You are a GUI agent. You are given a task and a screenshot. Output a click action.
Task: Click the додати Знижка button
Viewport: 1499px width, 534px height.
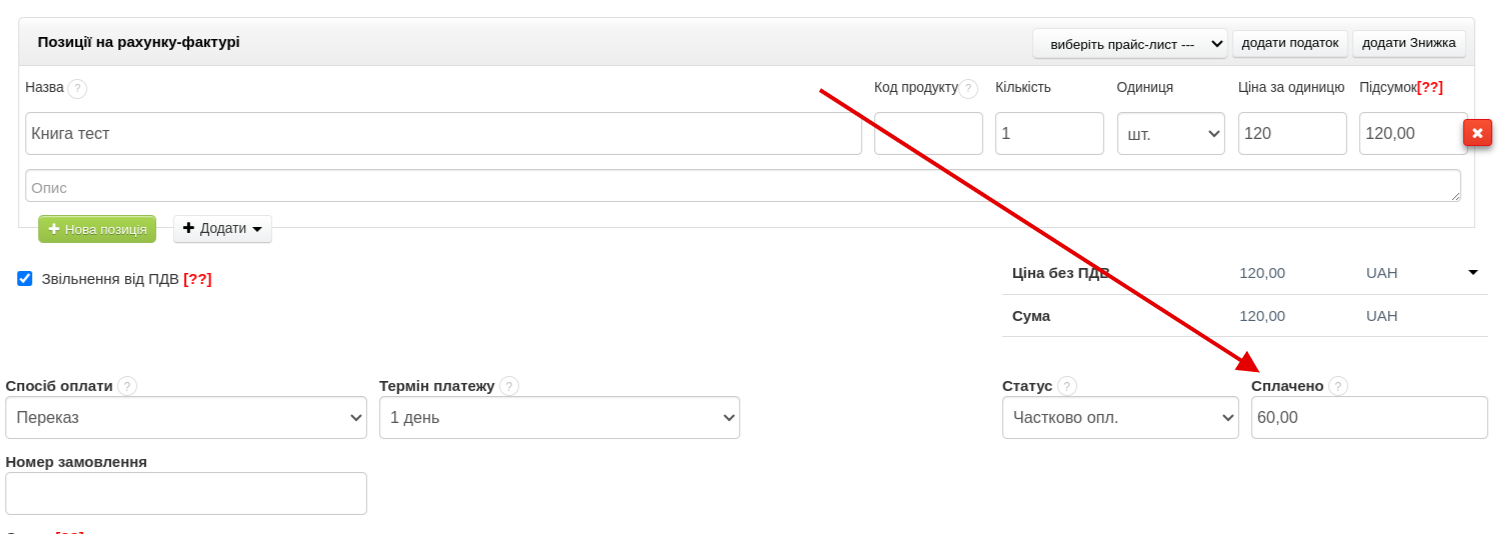[x=1408, y=44]
